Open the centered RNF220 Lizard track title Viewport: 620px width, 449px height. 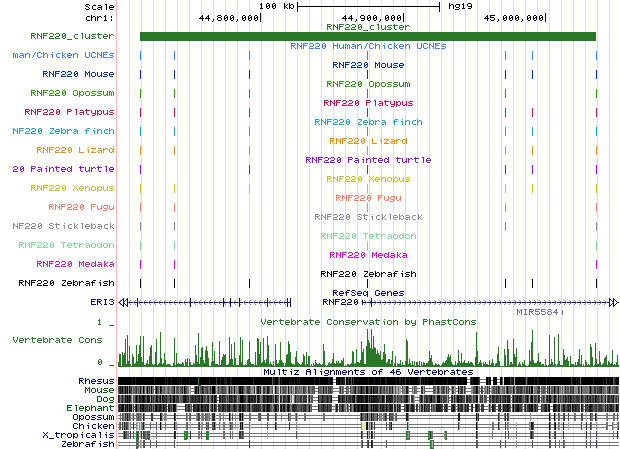click(367, 141)
